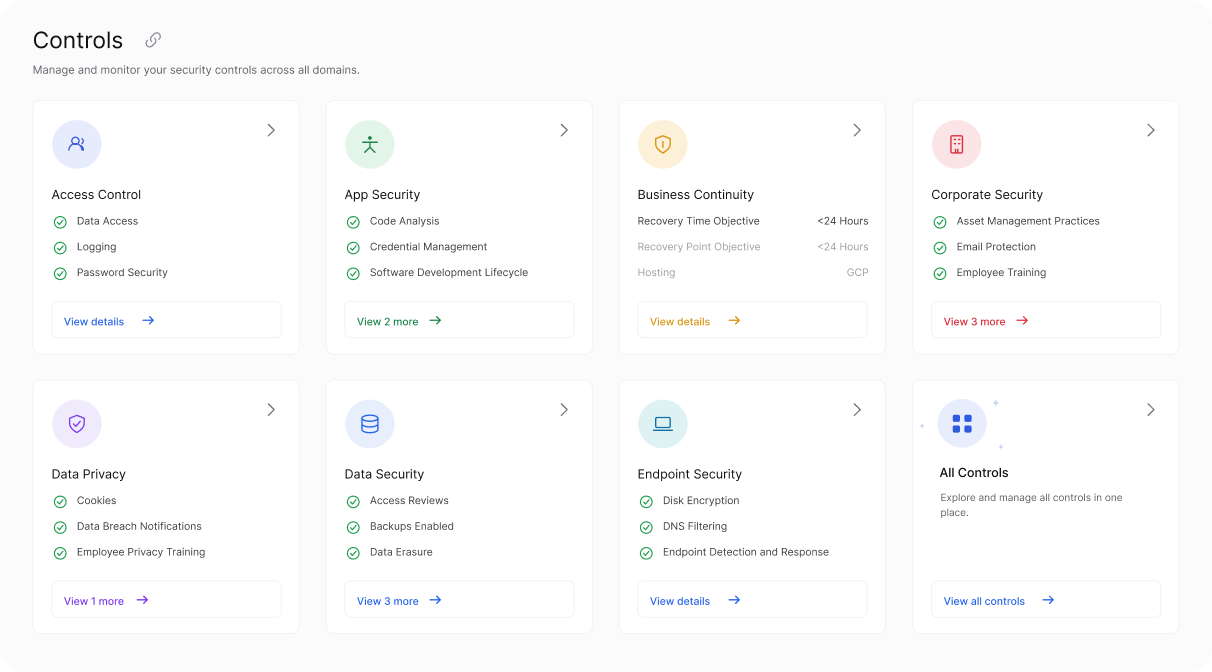Copy link icon next to Controls heading
Screen dimensions: 1212x672
(x=153, y=40)
